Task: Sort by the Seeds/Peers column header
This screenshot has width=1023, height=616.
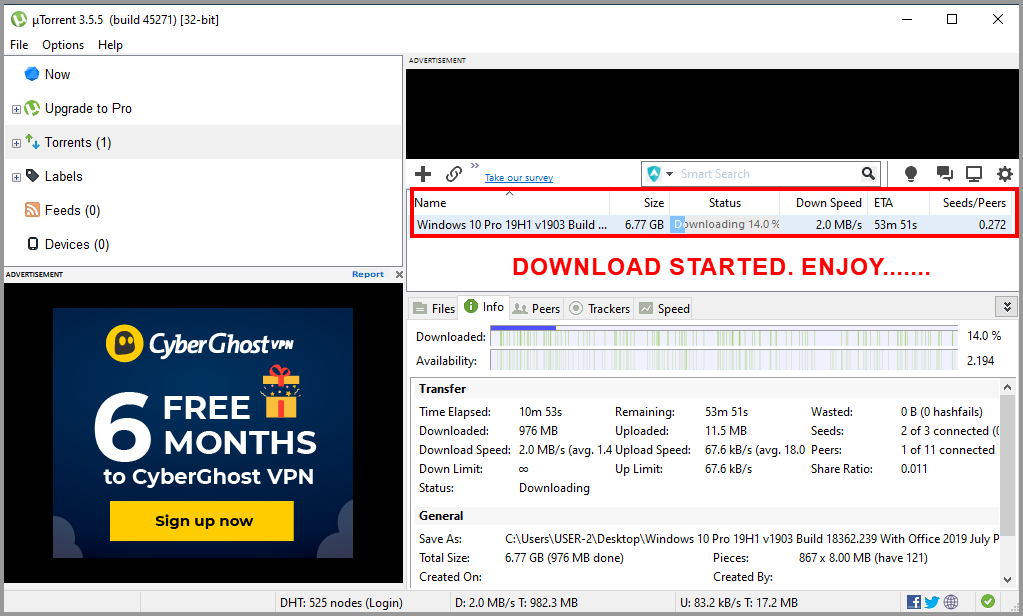Action: tap(970, 203)
